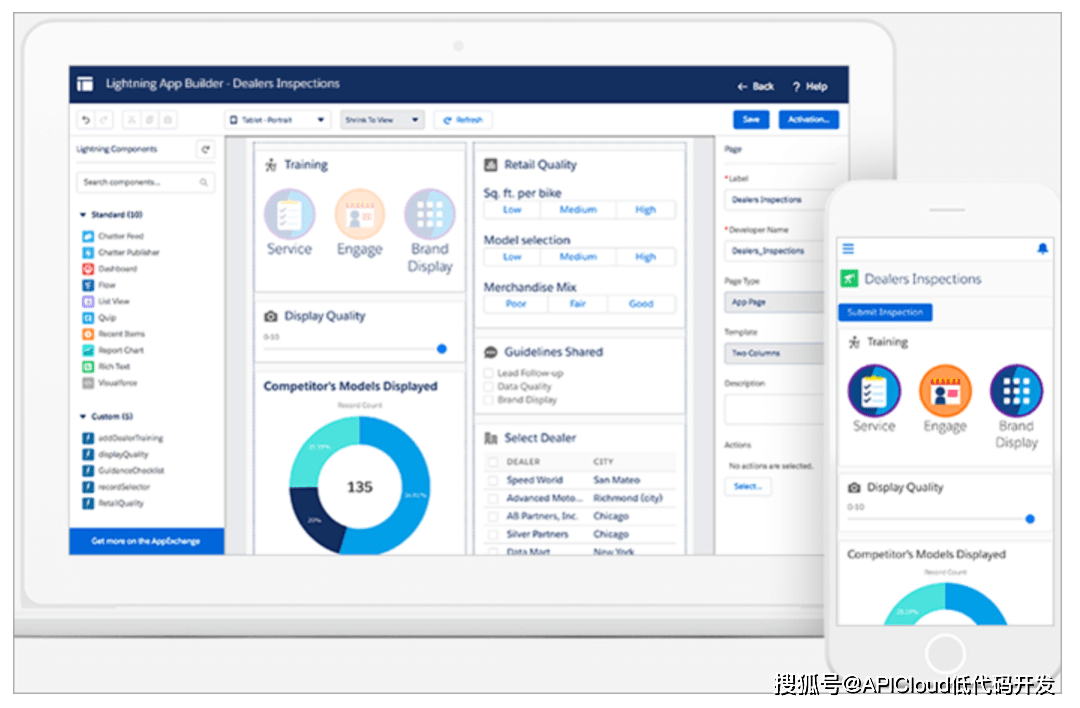The image size is (1080, 708).
Task: Select the AB Partners, Inc. dealer checkbox
Action: (x=492, y=517)
